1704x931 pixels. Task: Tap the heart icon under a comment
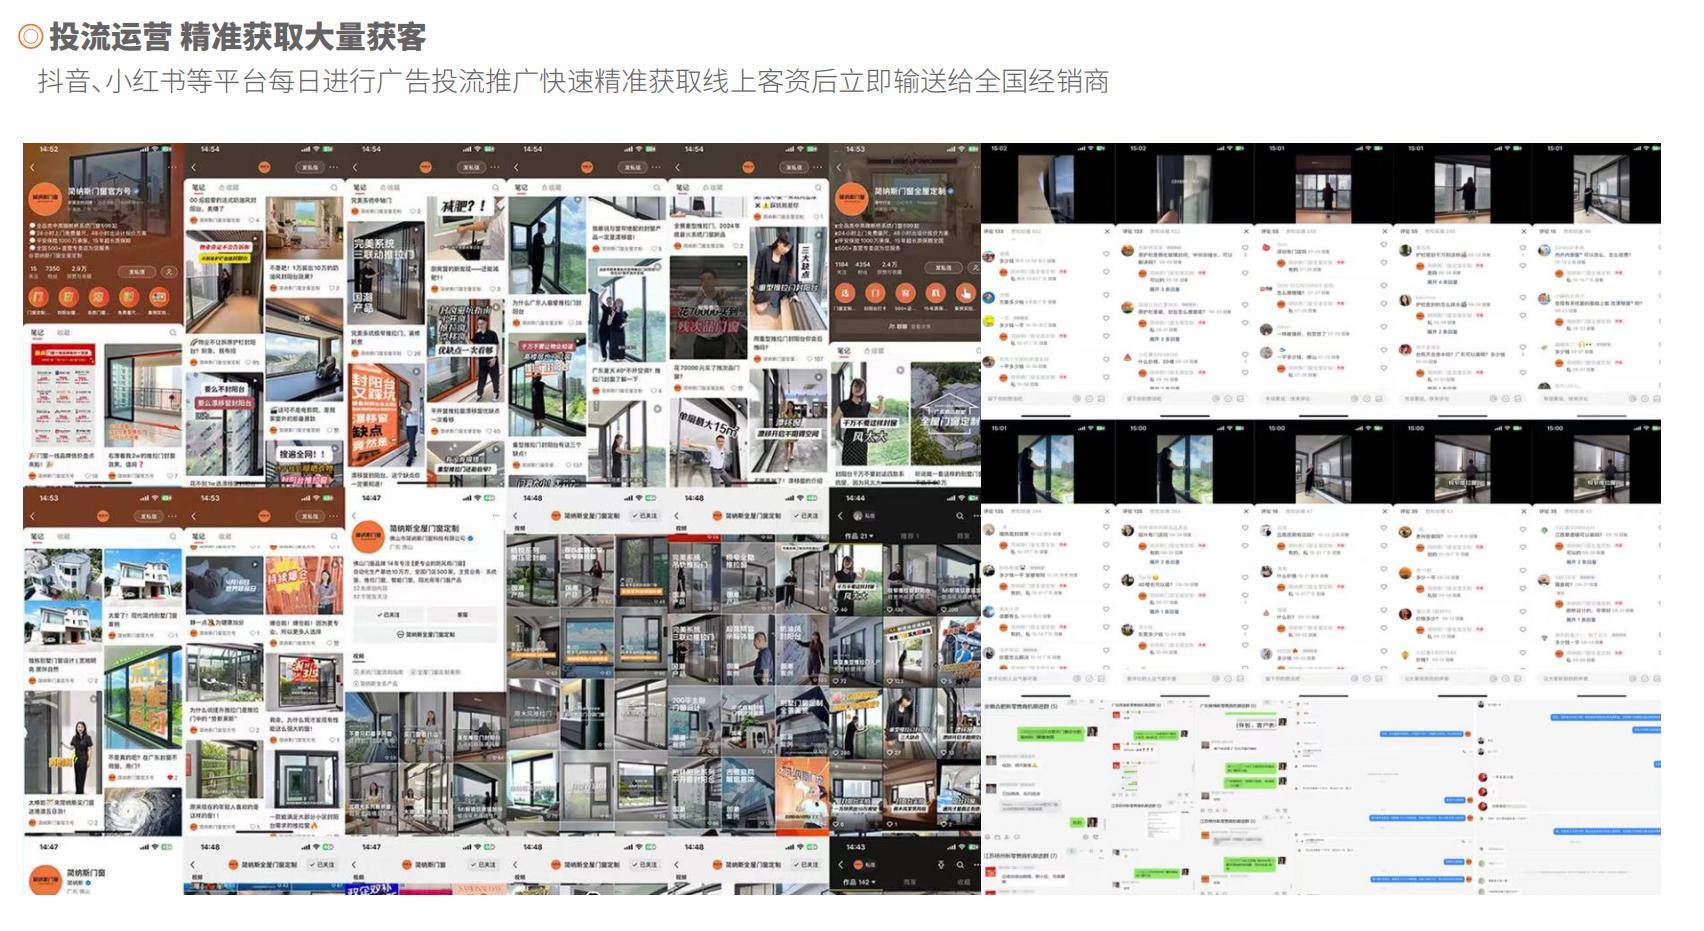[1106, 255]
